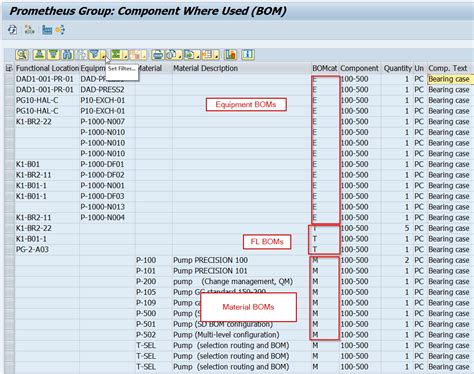Sort the list in descending order
Screen dimensions: 474x374
point(53,55)
